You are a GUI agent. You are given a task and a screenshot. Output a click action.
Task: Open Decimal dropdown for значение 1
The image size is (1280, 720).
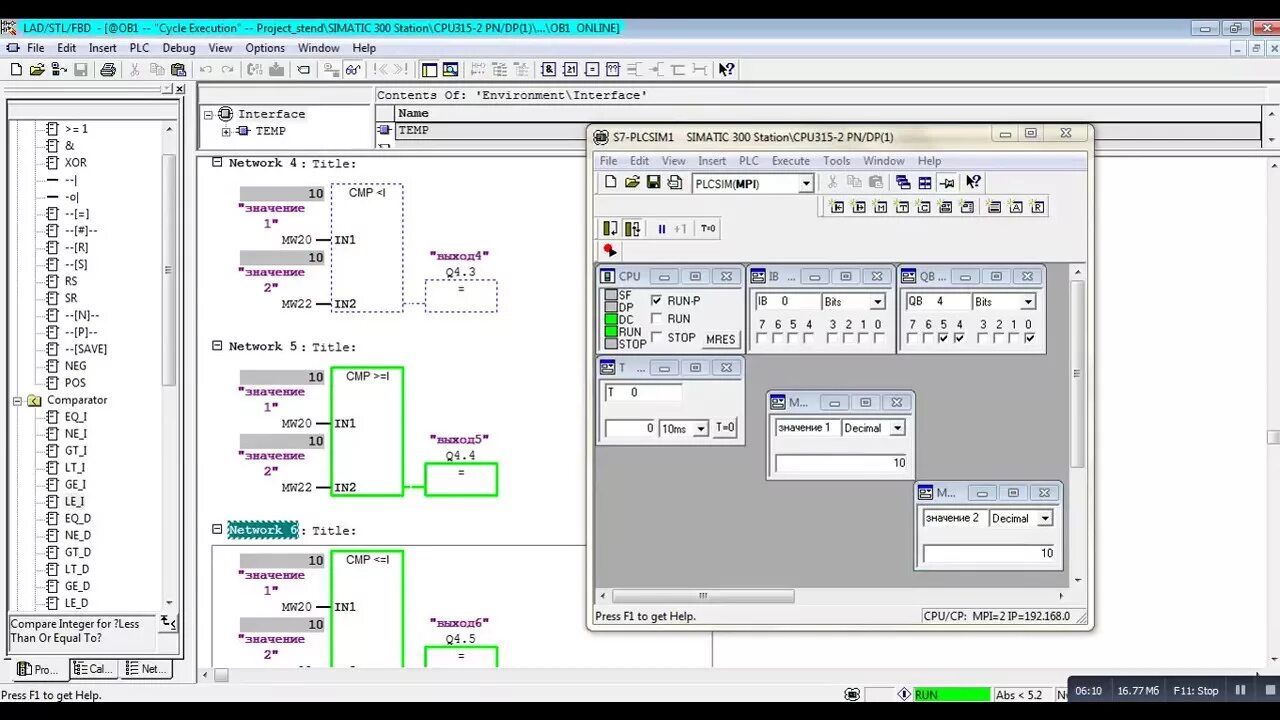tap(897, 428)
